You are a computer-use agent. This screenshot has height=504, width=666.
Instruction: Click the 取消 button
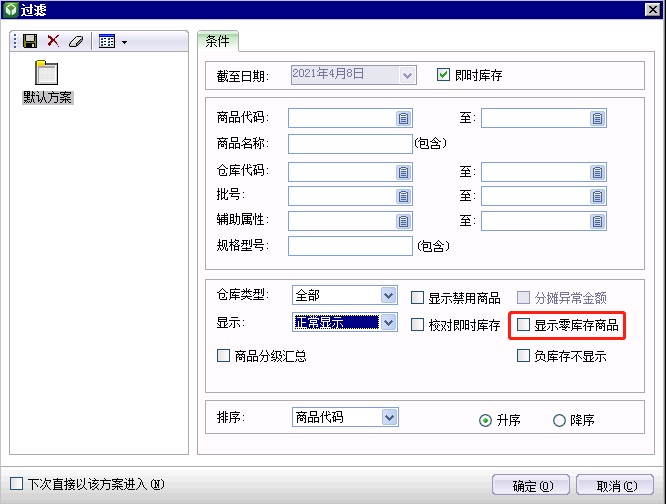[616, 485]
